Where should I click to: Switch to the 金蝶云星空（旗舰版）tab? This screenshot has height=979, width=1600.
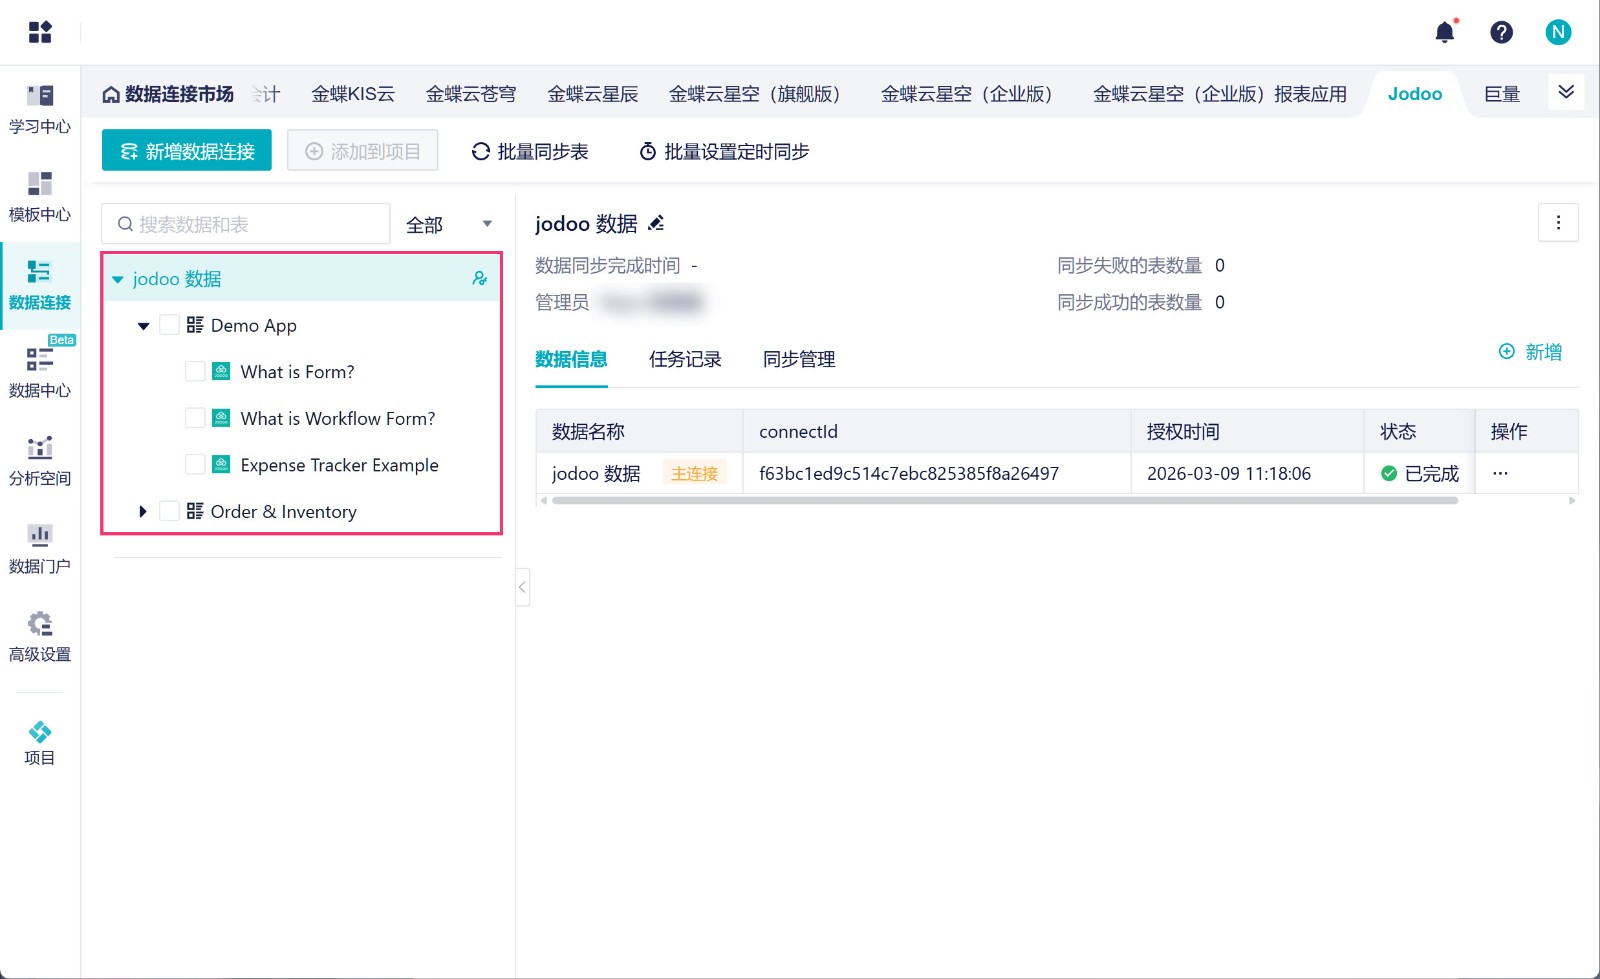pos(760,94)
